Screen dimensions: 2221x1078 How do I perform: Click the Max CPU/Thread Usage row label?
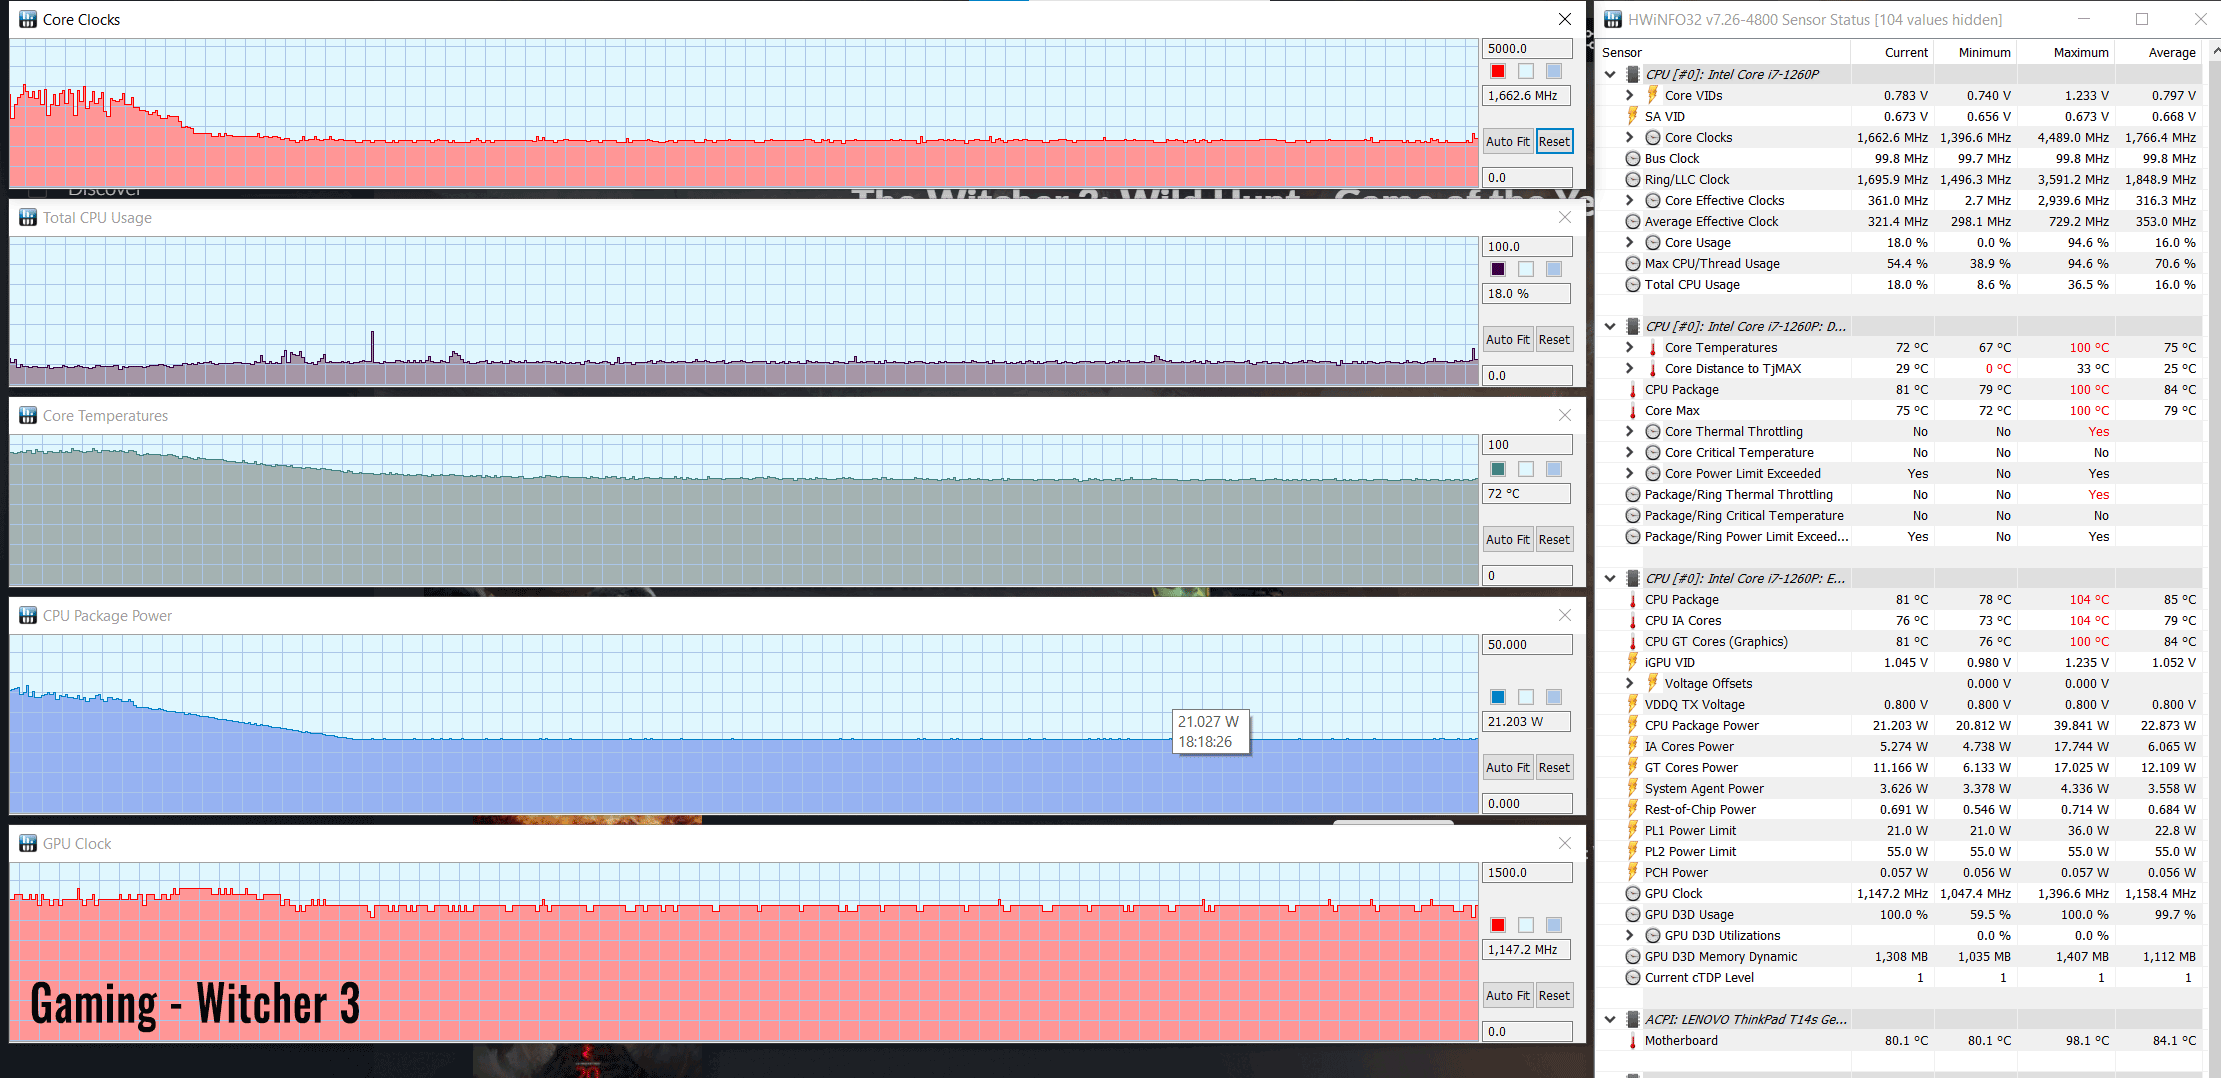click(x=1712, y=263)
